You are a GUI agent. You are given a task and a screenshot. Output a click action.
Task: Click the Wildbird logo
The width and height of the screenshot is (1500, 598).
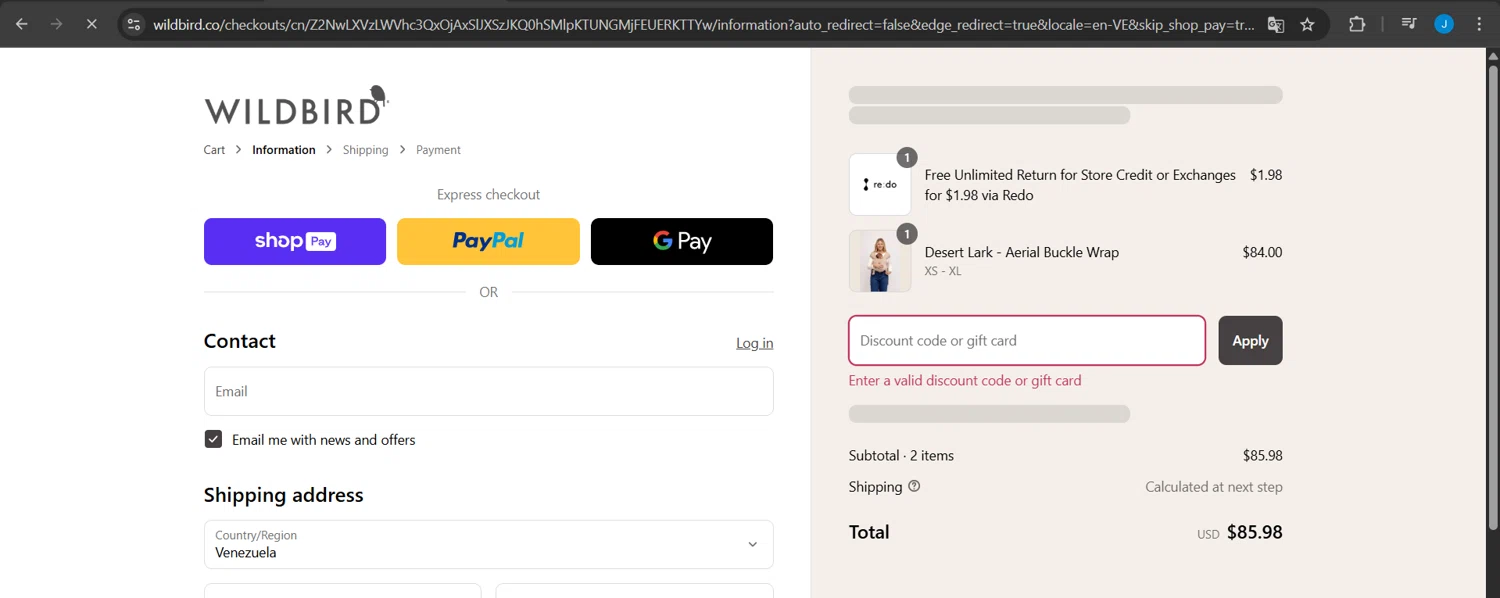point(296,105)
